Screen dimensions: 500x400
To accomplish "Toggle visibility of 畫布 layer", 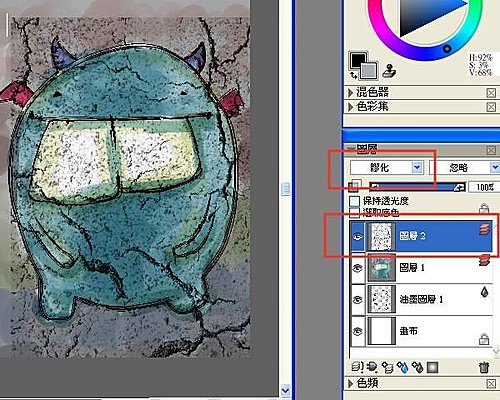I will (x=358, y=331).
